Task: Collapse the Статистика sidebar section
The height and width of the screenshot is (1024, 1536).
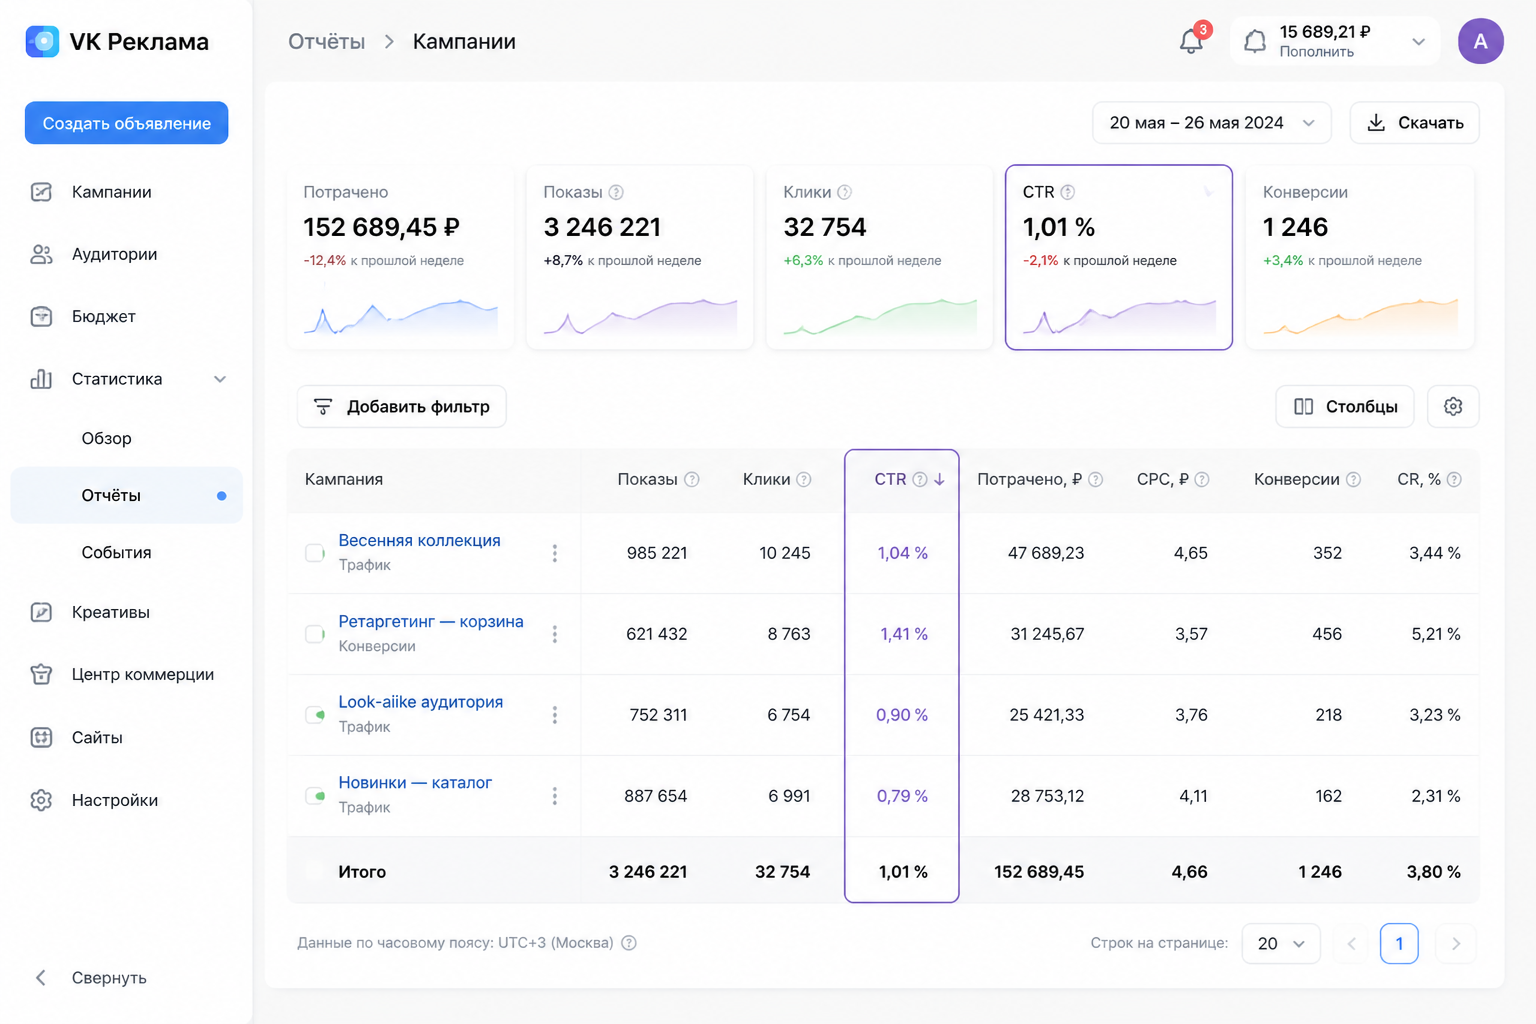Action: (220, 379)
